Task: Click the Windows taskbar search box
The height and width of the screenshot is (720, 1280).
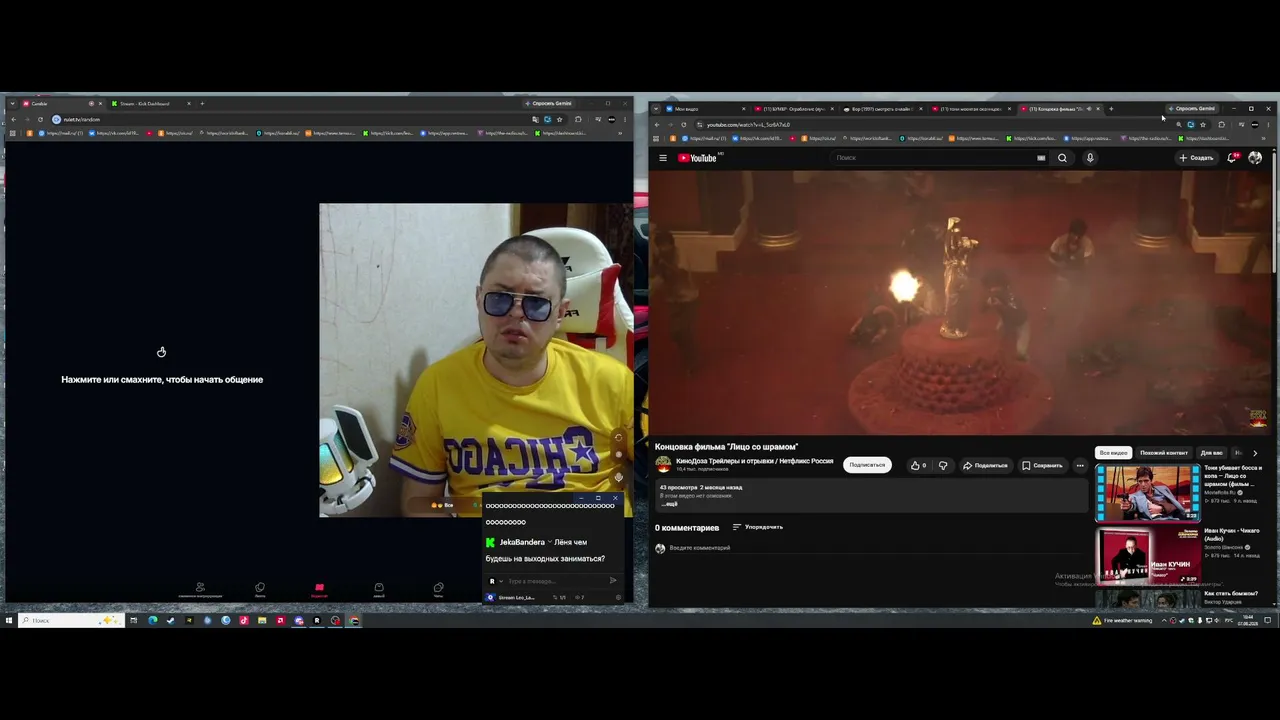Action: (x=70, y=620)
